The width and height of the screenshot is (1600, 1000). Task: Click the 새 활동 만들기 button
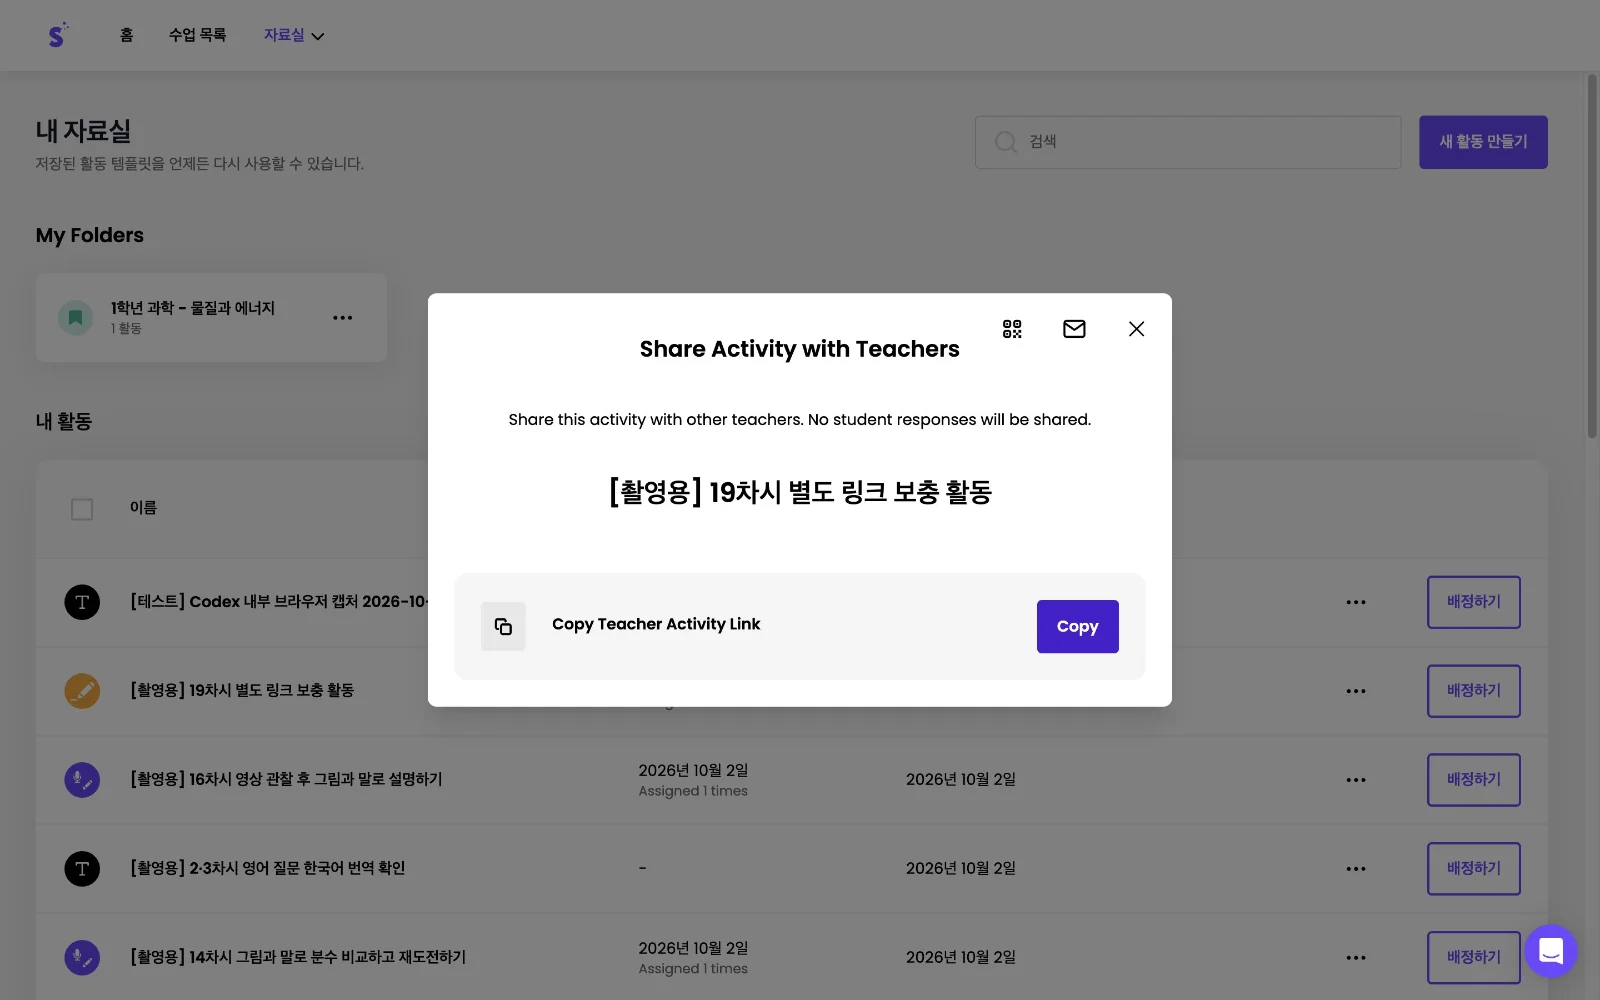pyautogui.click(x=1483, y=142)
